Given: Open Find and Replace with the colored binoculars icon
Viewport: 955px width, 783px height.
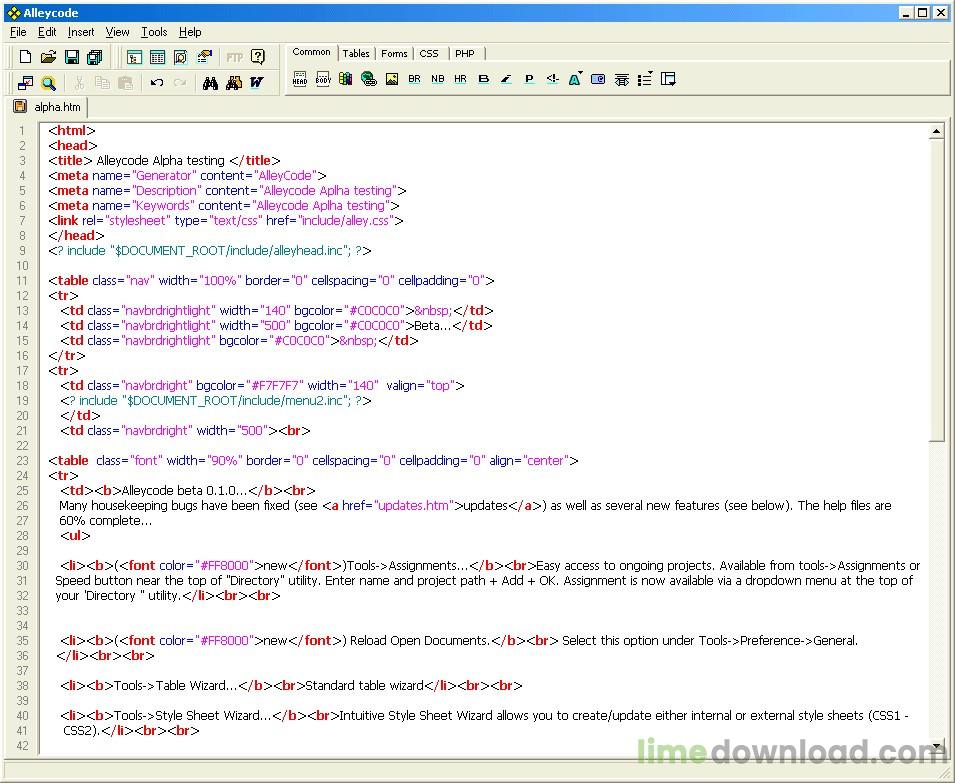Looking at the screenshot, I should 234,83.
